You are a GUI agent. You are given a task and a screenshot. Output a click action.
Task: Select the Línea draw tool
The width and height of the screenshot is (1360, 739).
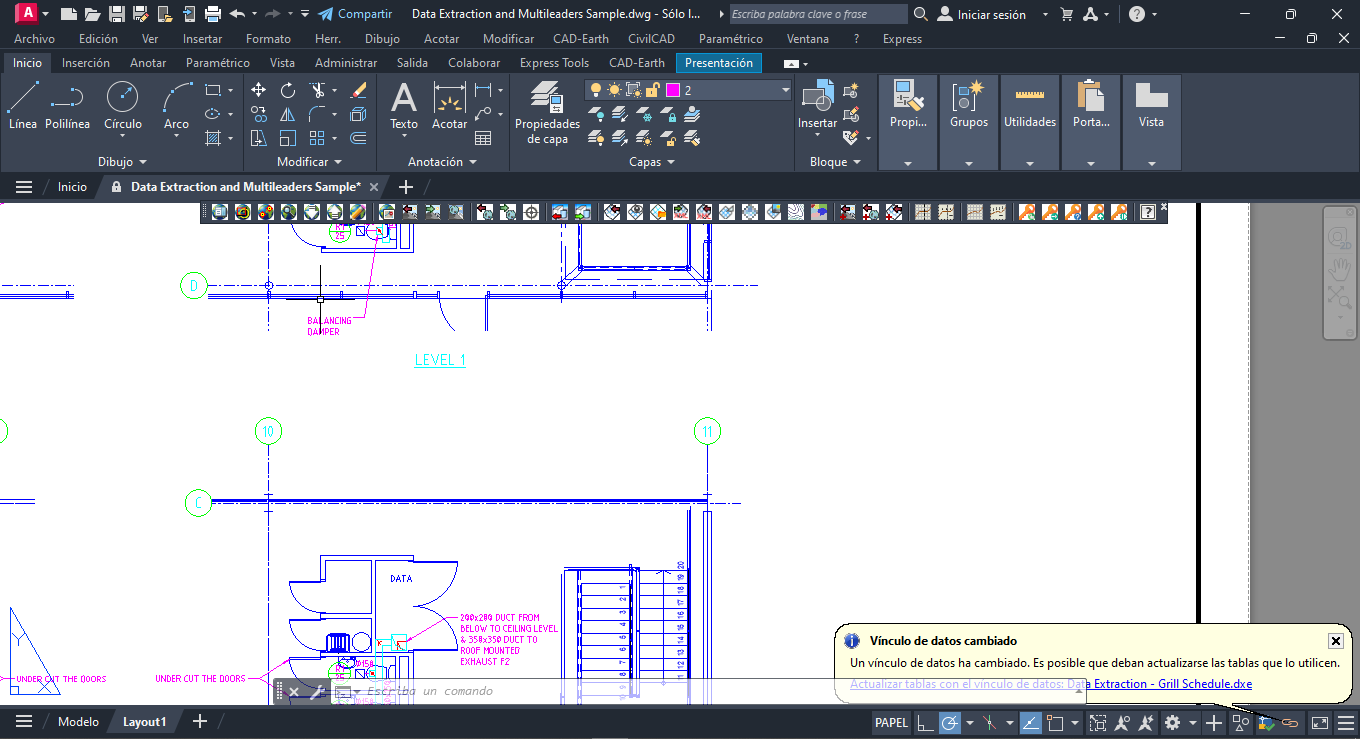tap(23, 105)
